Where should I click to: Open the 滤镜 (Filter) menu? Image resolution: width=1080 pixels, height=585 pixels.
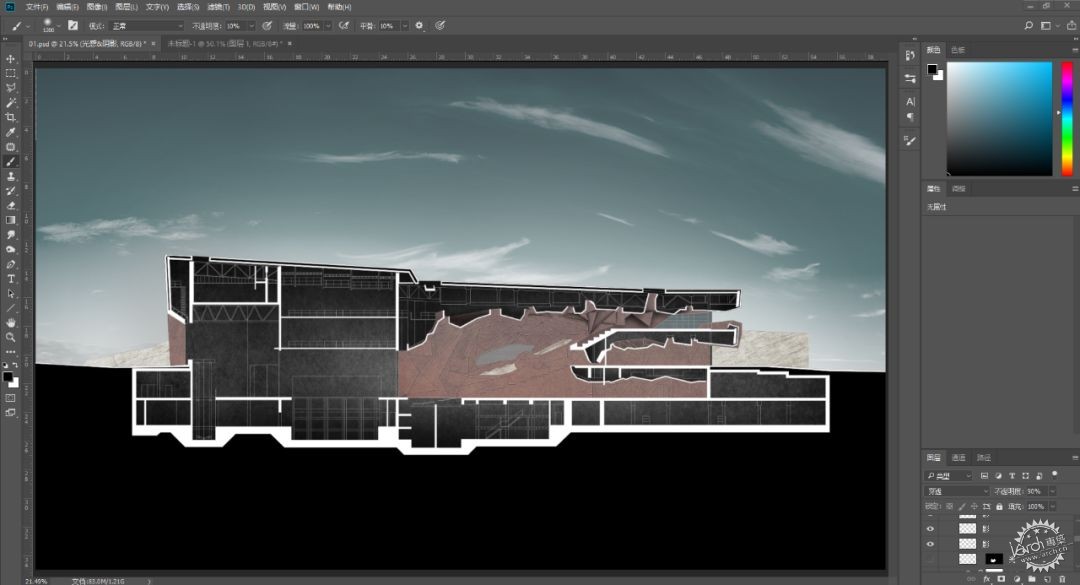218,7
